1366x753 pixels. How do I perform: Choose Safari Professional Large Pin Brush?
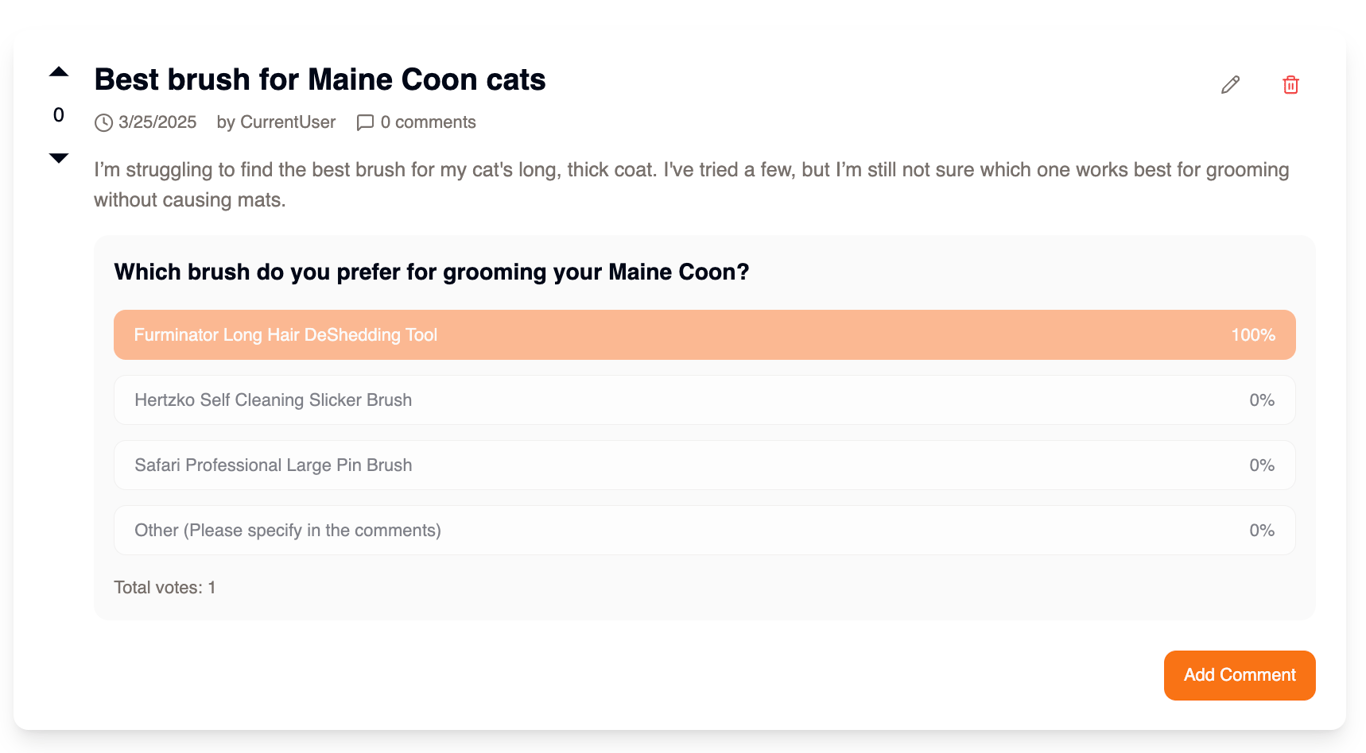tap(704, 465)
